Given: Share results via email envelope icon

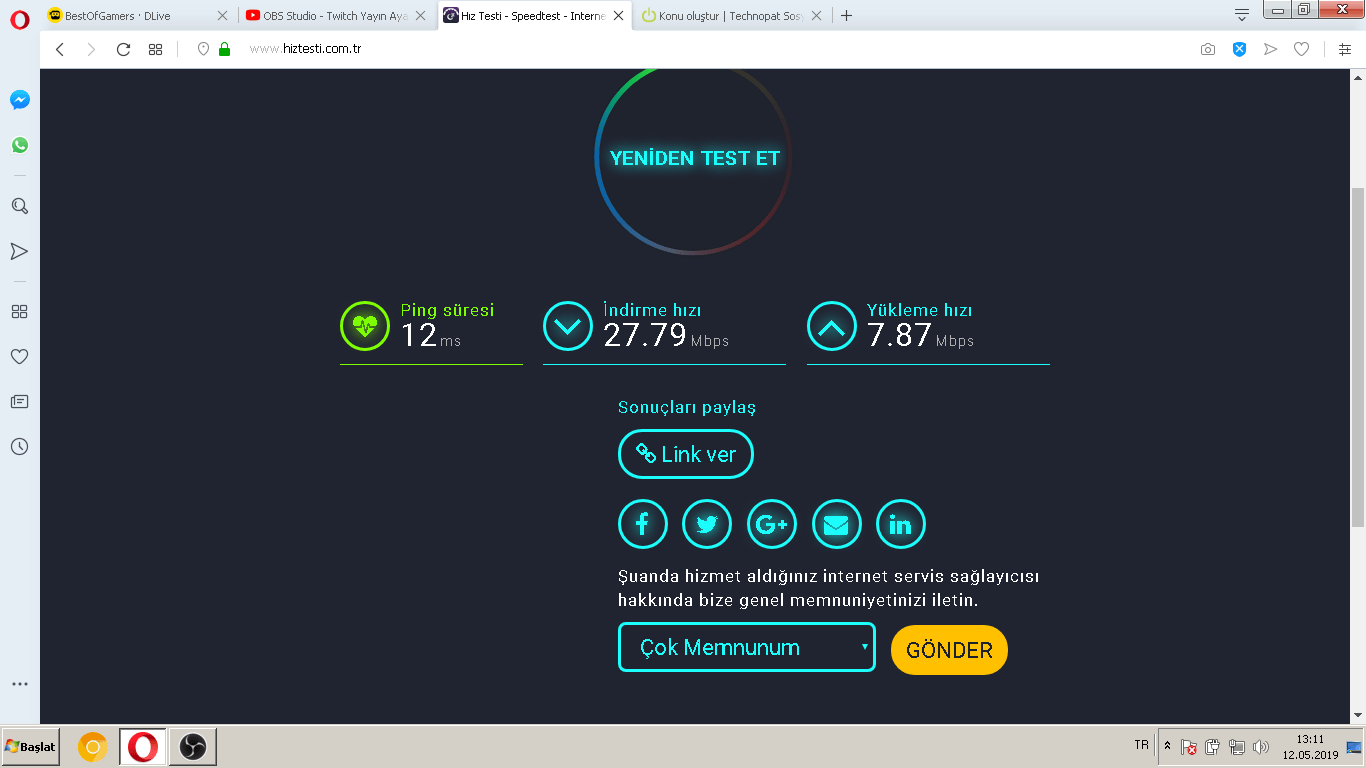Looking at the screenshot, I should click(x=837, y=524).
